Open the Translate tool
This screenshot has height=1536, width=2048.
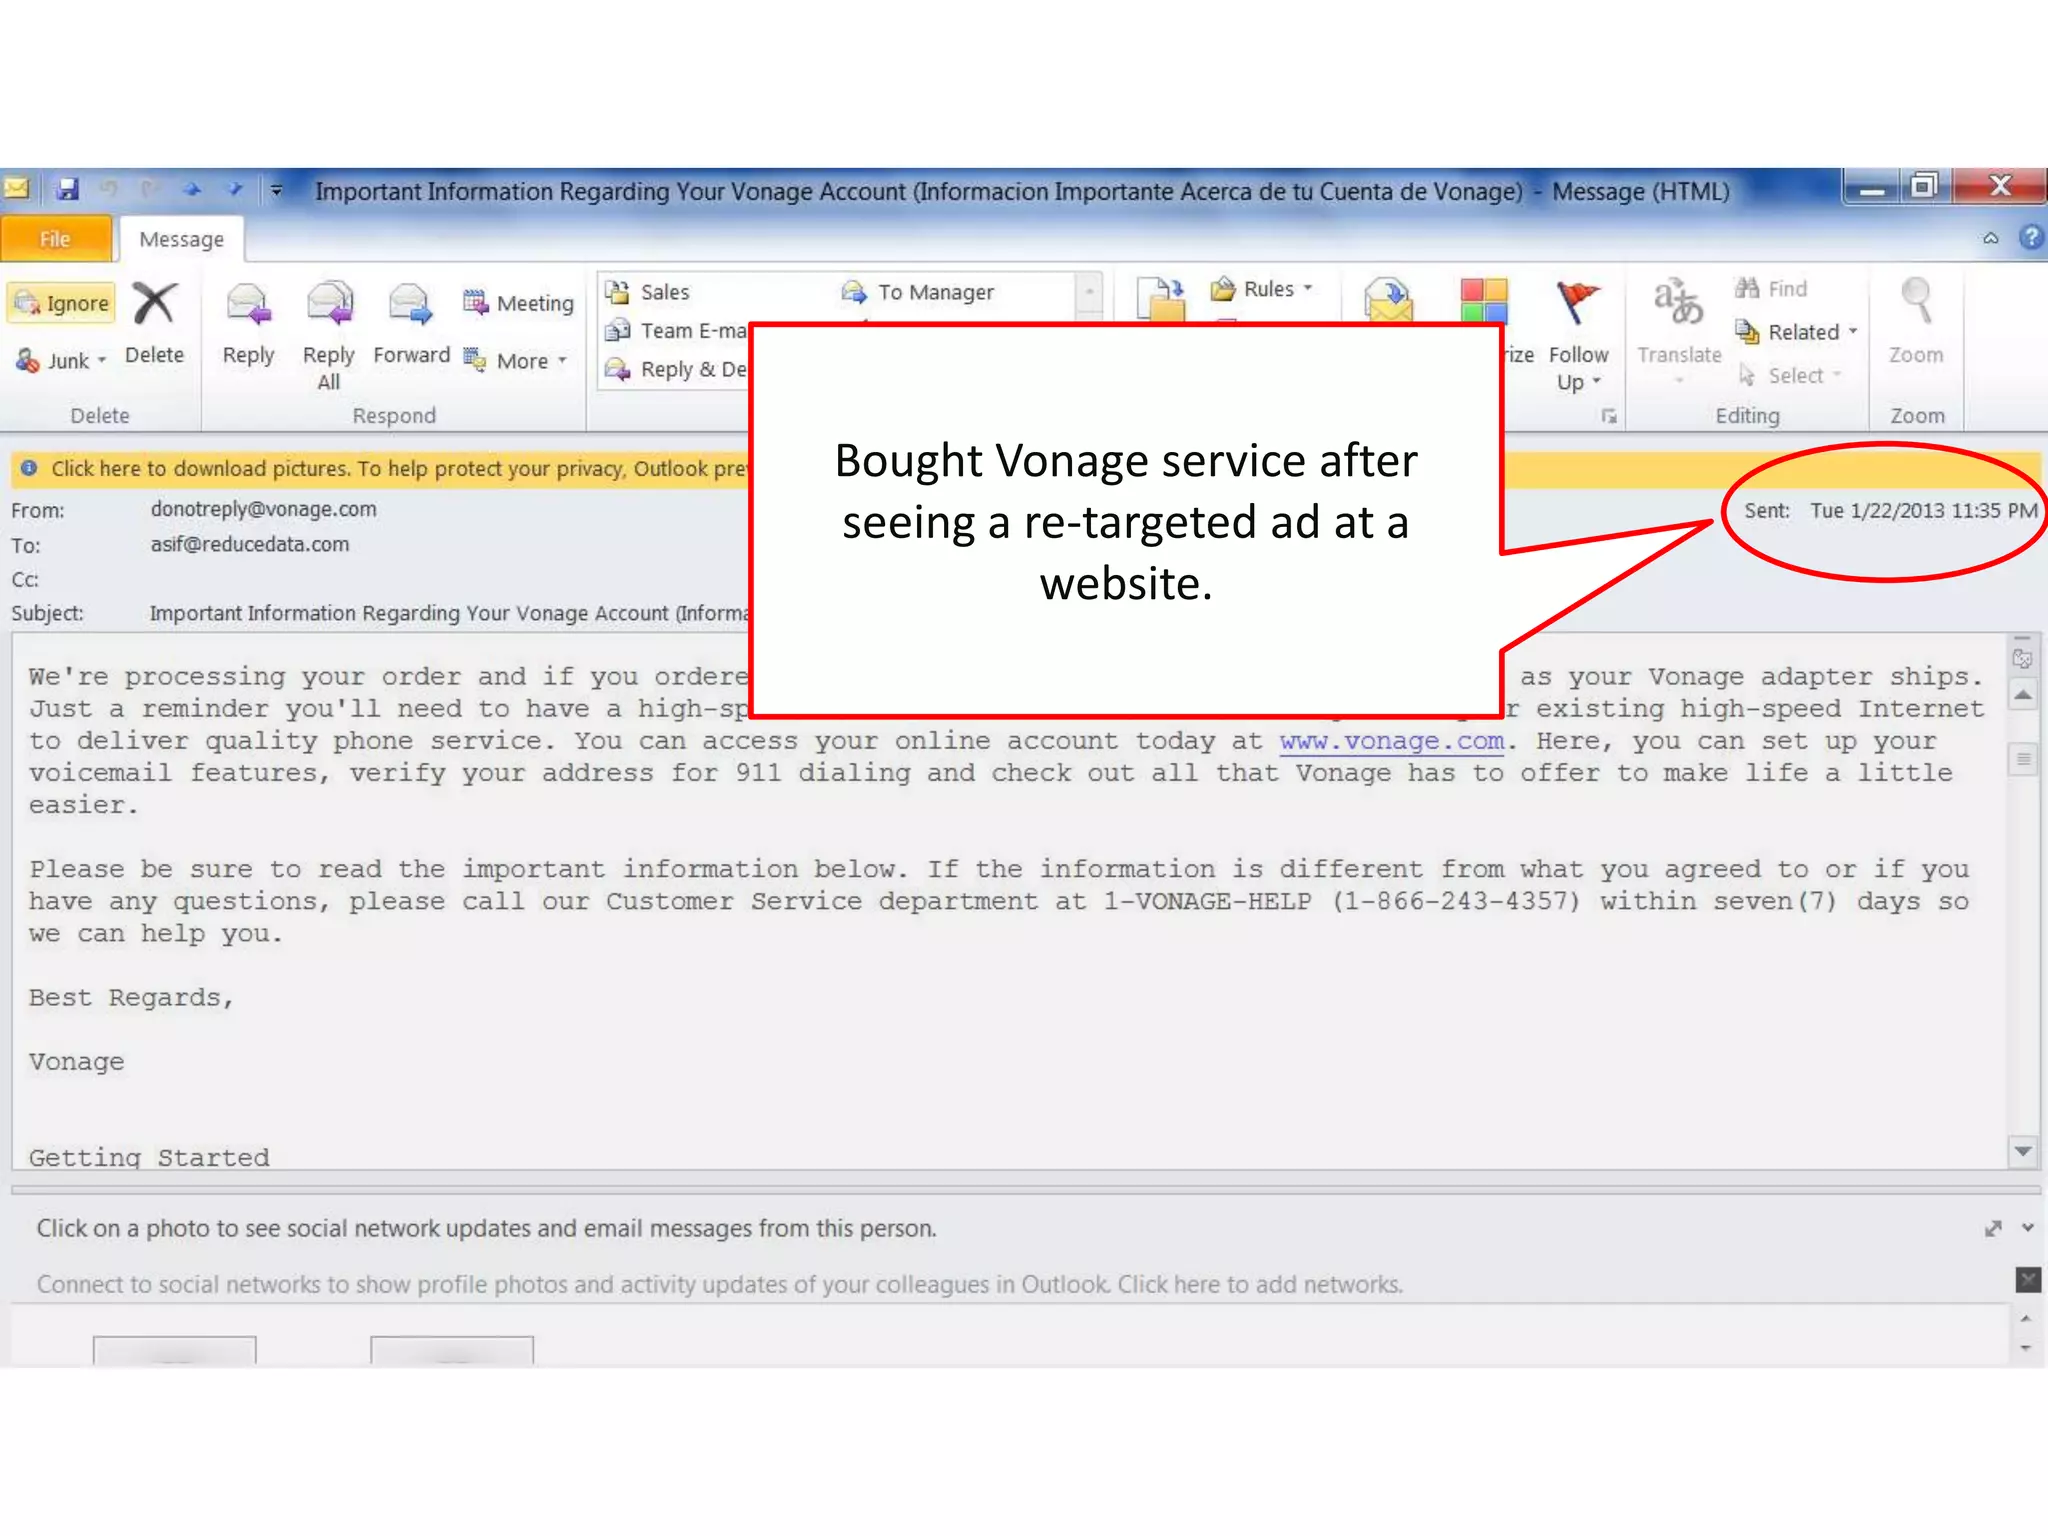click(x=1679, y=304)
